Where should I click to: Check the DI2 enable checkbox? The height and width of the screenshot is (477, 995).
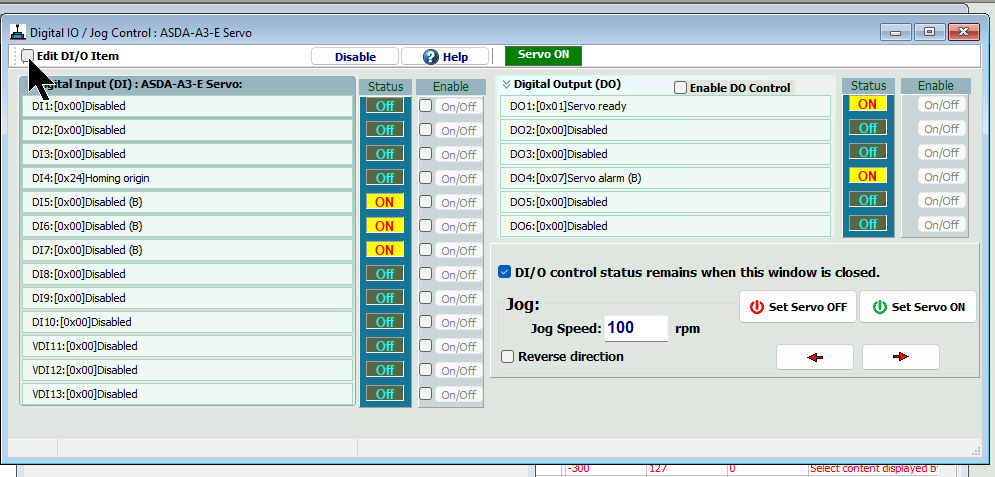click(425, 130)
